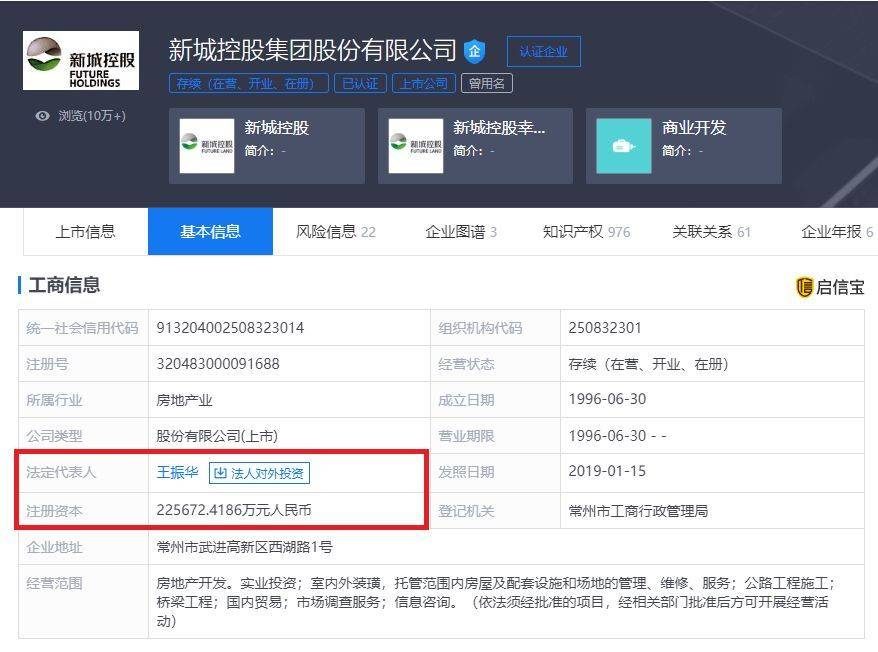Viewport: 878px width, 652px height.
Task: Select organization code 250832301
Action: coord(605,328)
